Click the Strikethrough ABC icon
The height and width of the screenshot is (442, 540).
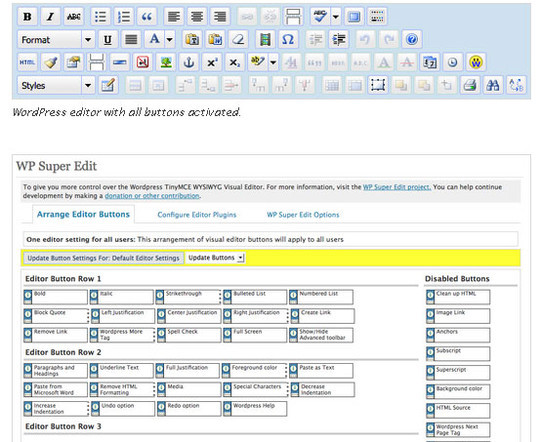tap(73, 16)
